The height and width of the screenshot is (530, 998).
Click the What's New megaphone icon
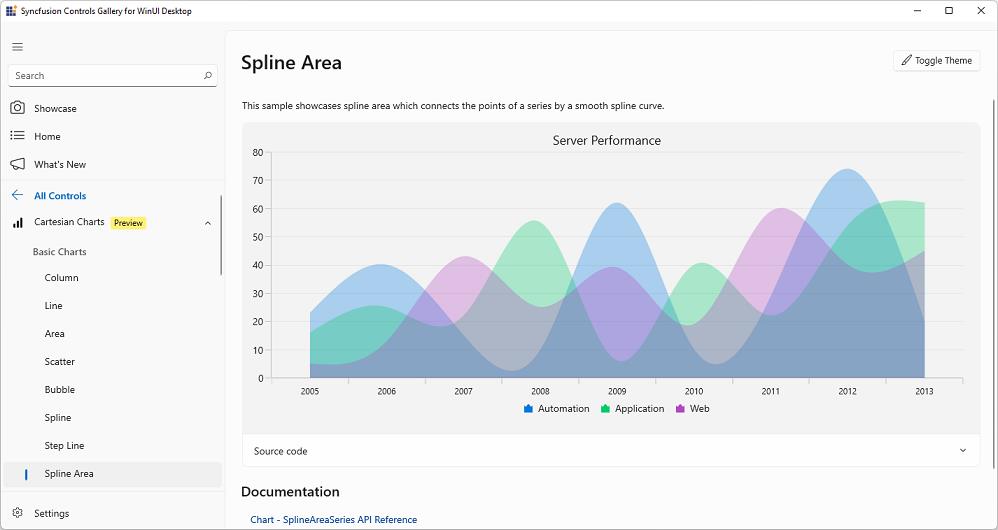click(x=17, y=164)
